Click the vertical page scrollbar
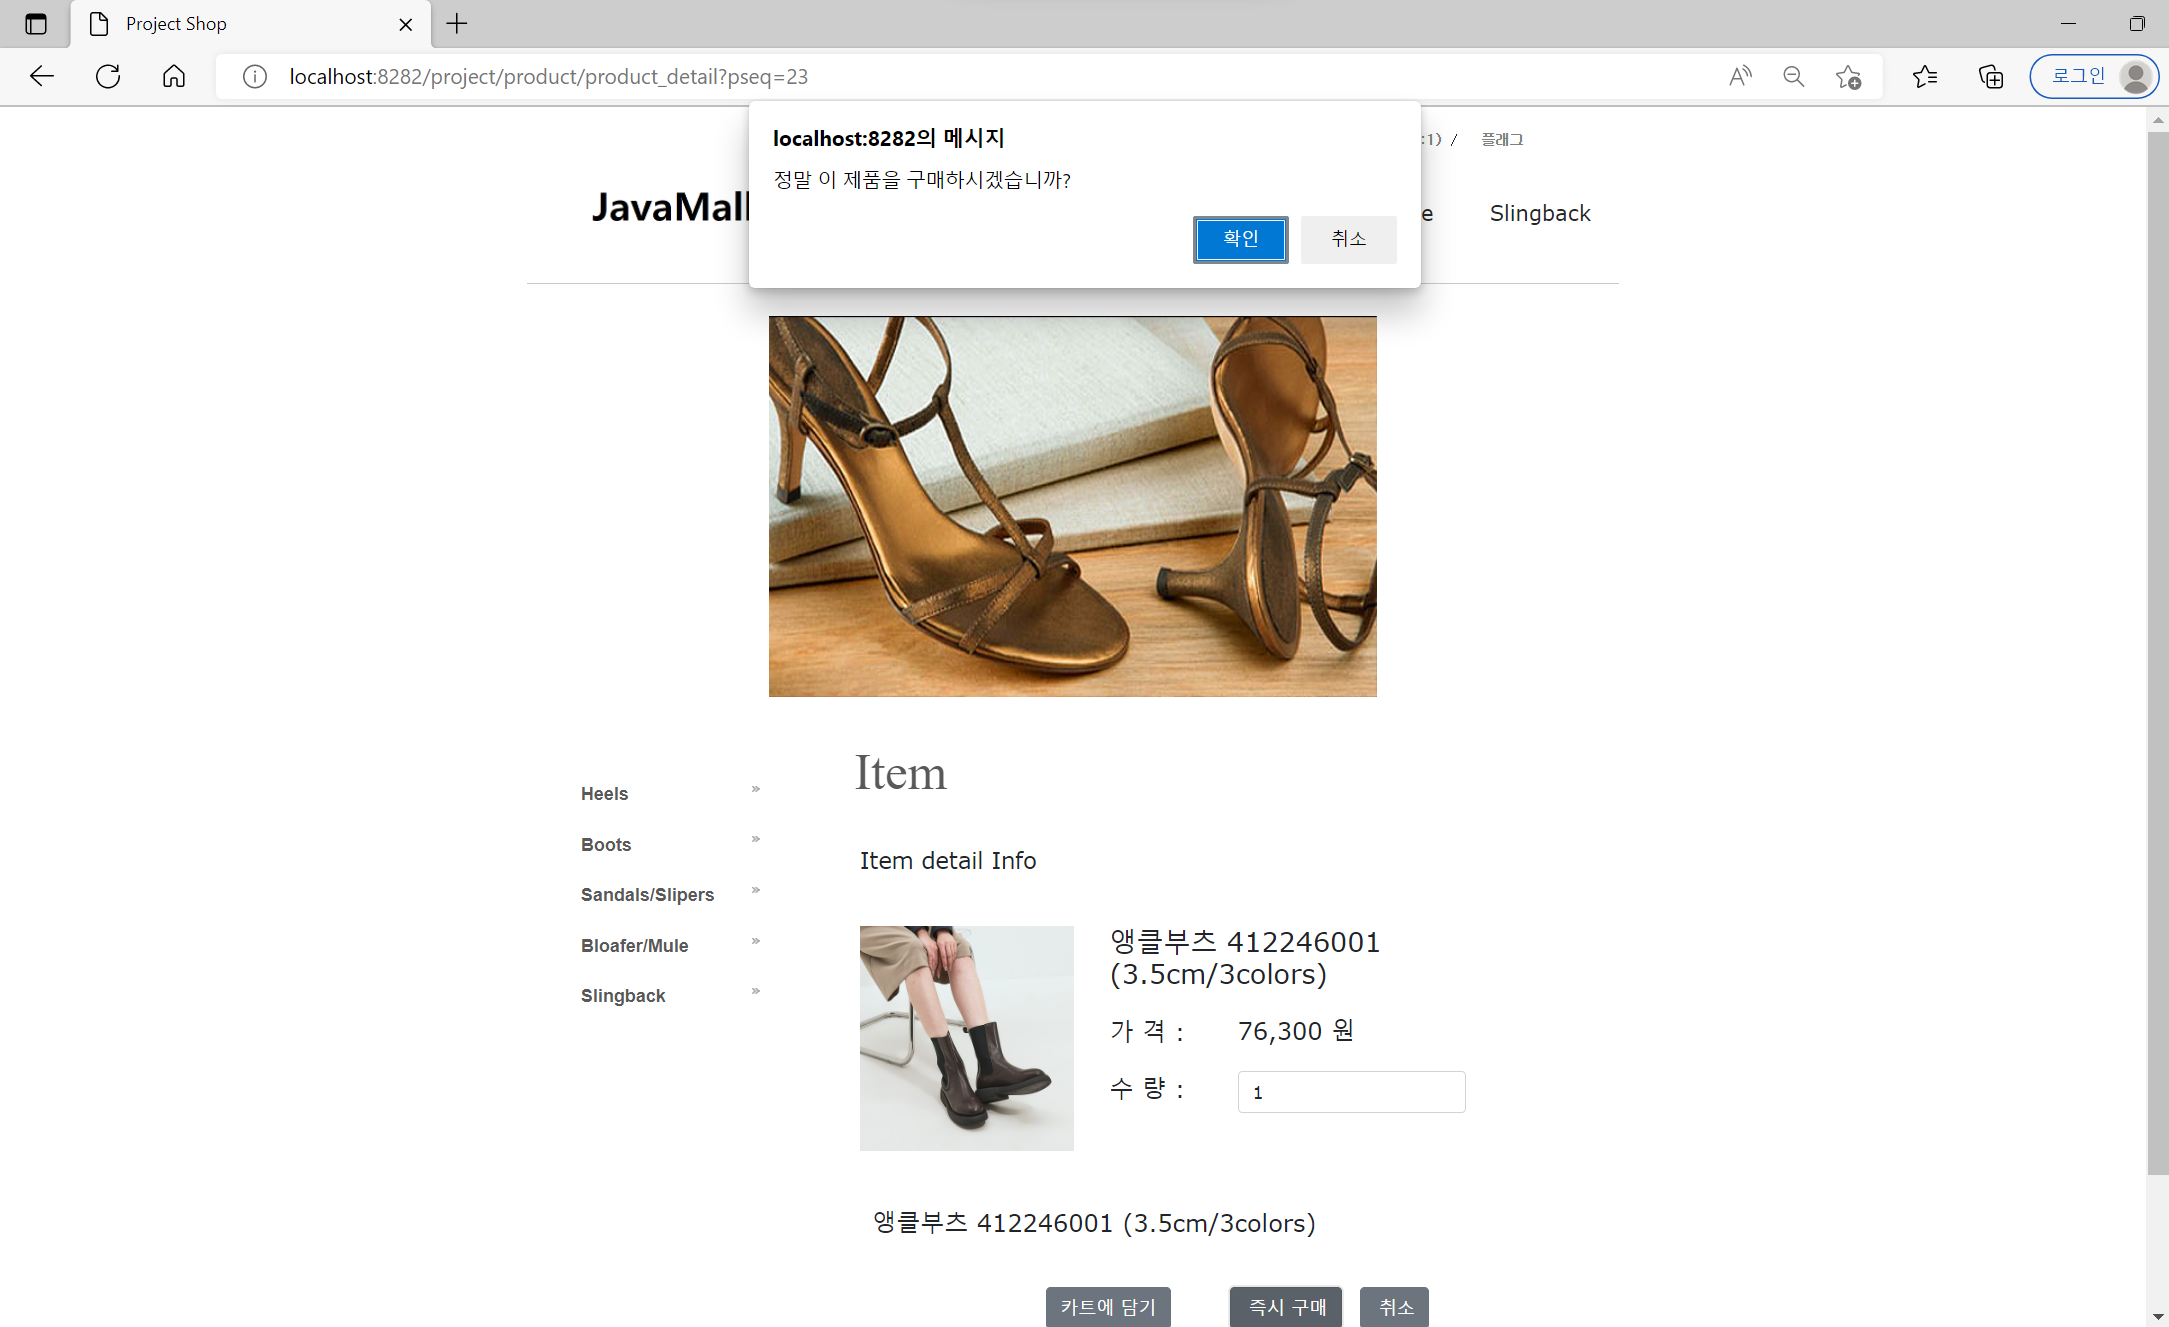The height and width of the screenshot is (1327, 2169). [x=2157, y=652]
